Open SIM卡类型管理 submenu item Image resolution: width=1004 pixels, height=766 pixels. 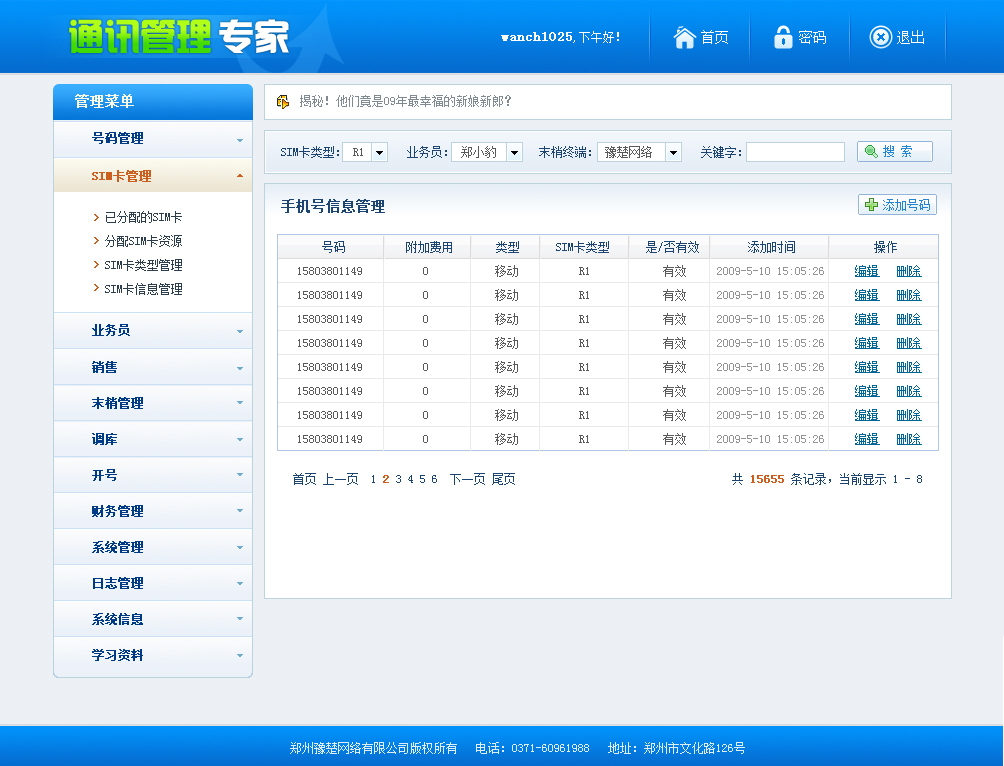pos(143,265)
